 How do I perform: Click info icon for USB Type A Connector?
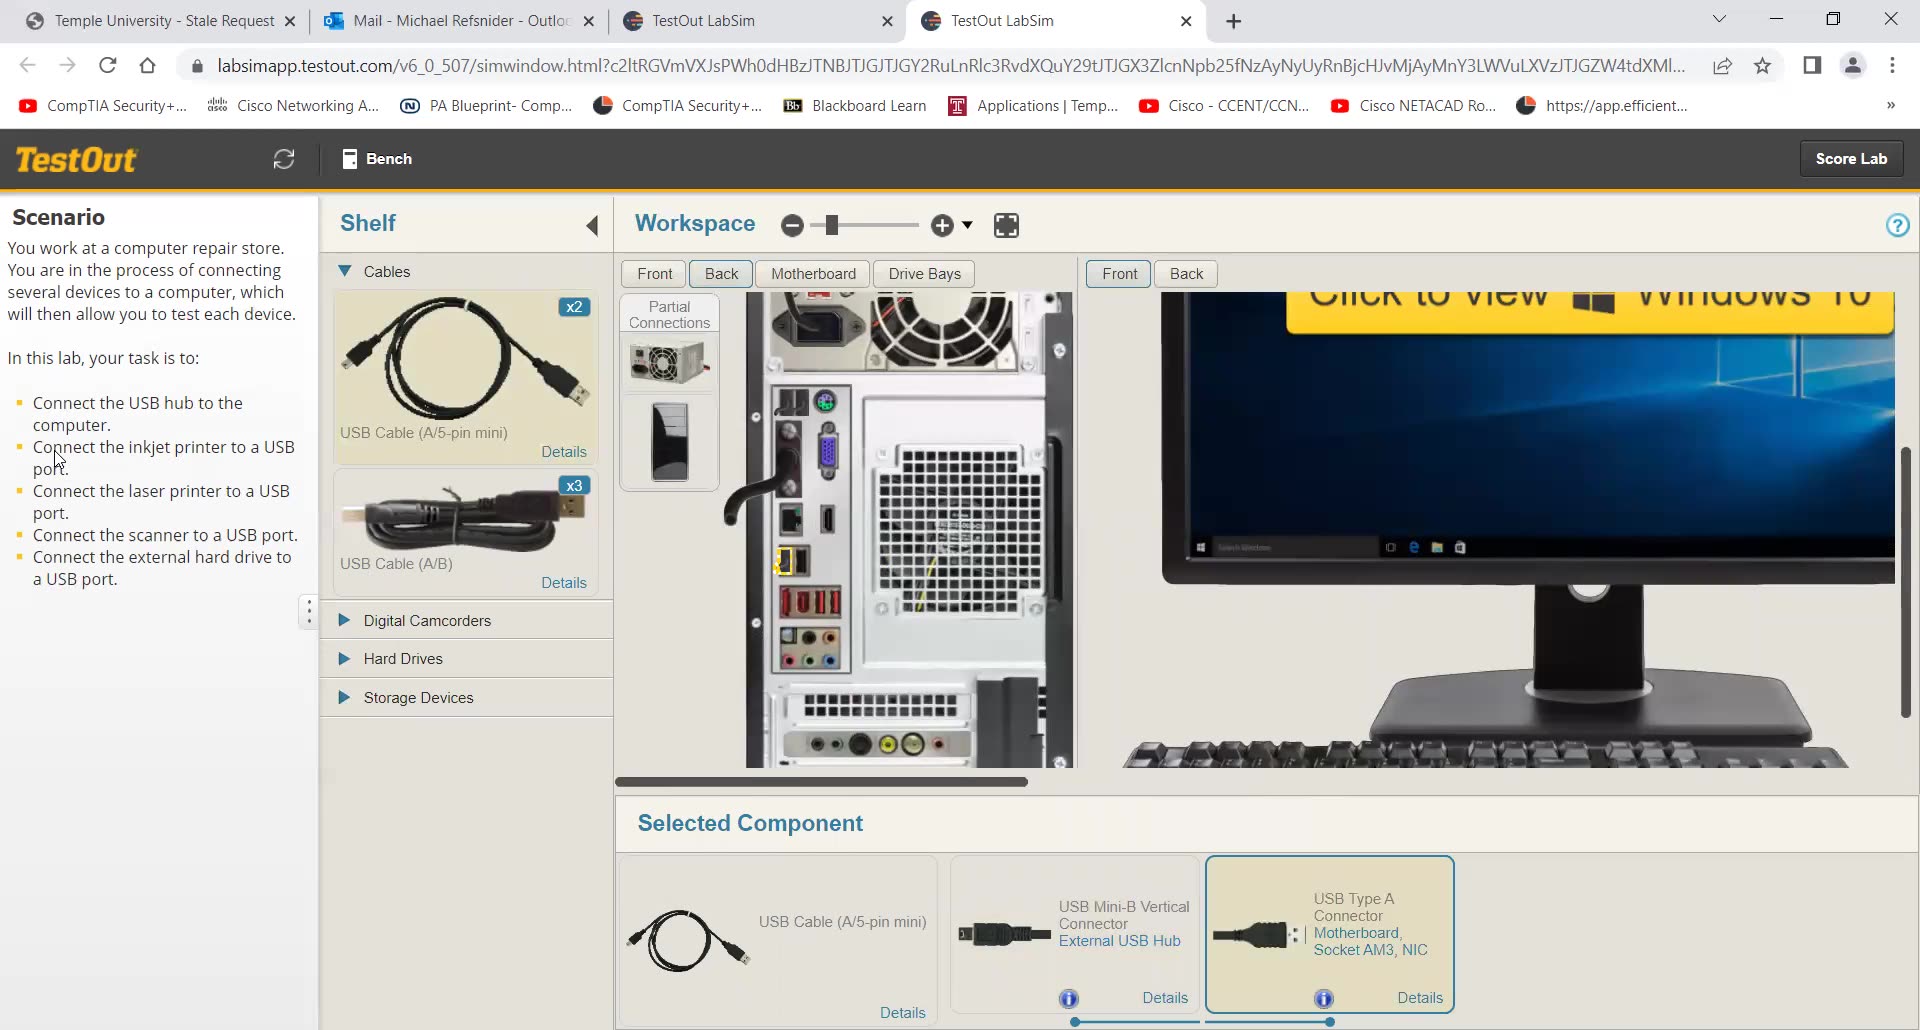coord(1324,998)
